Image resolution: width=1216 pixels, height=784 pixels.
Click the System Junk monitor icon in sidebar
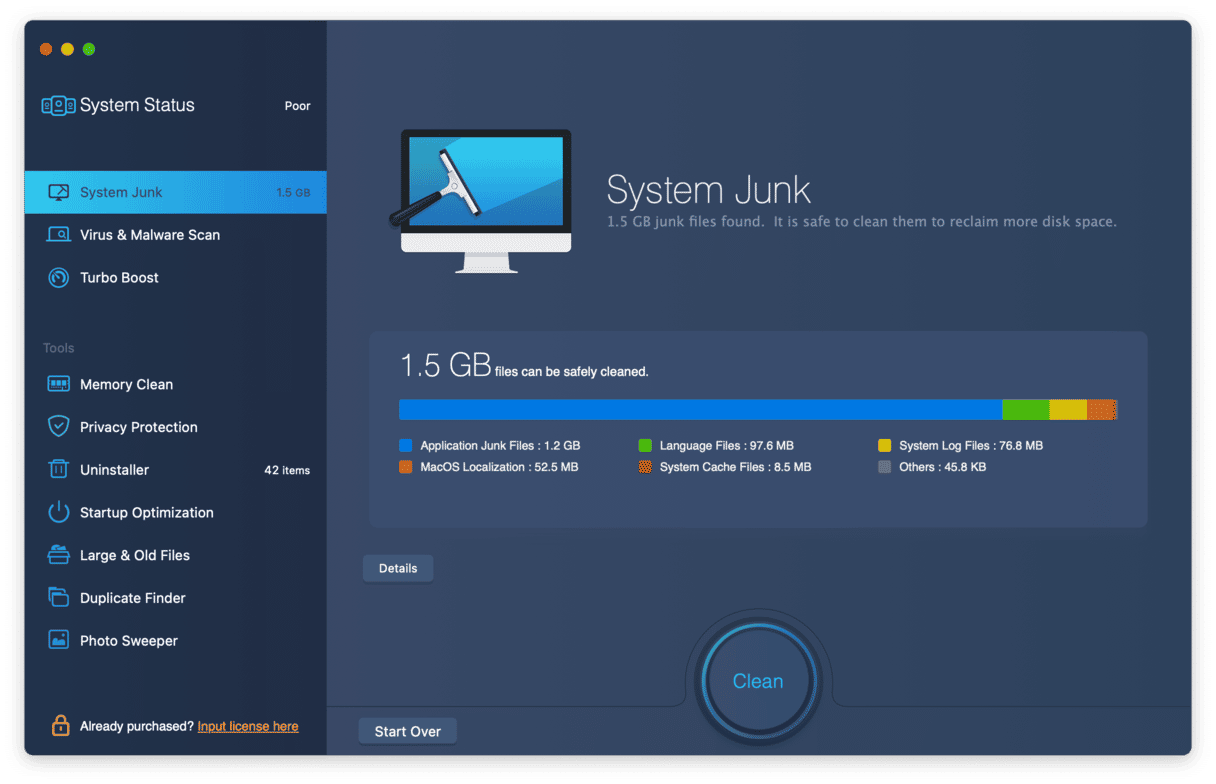click(58, 192)
